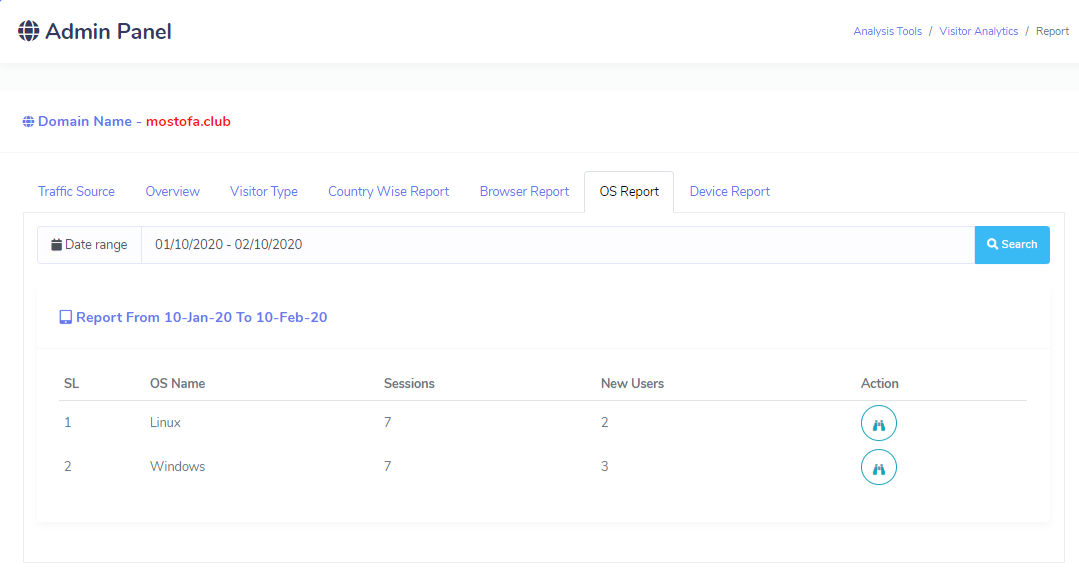
Task: Click the binoculars icon for Windows row
Action: click(x=879, y=467)
